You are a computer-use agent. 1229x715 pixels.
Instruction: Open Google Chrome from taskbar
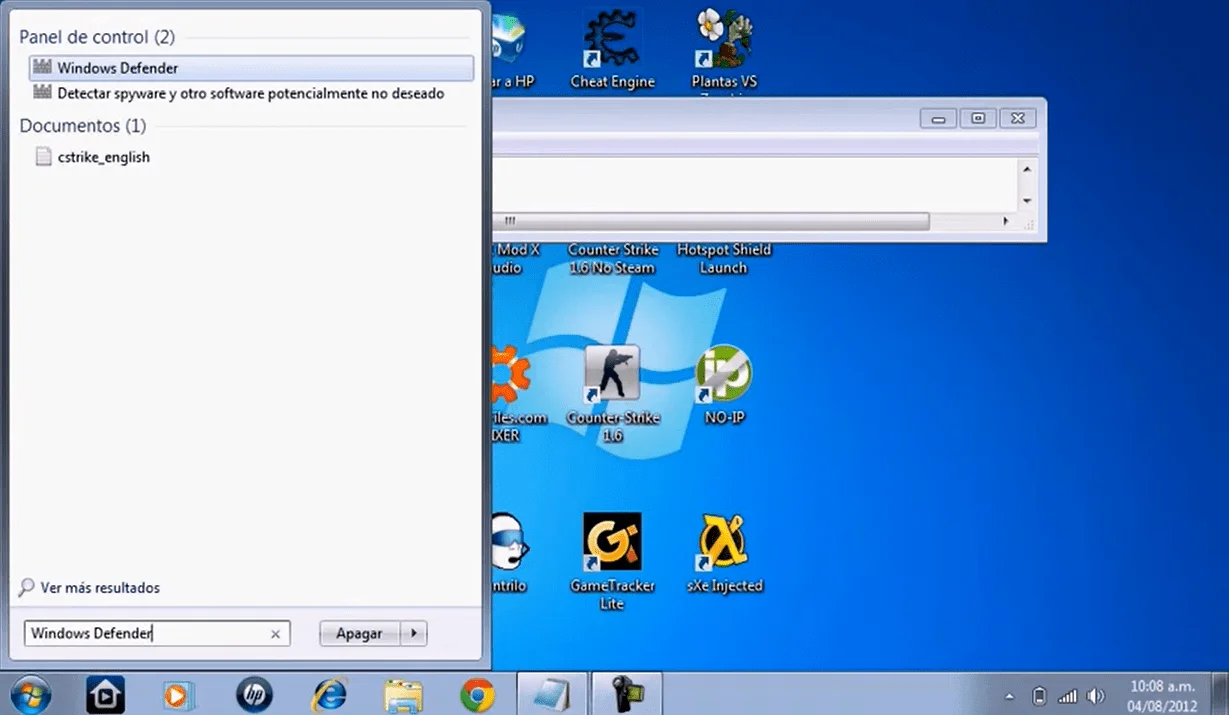(x=477, y=694)
